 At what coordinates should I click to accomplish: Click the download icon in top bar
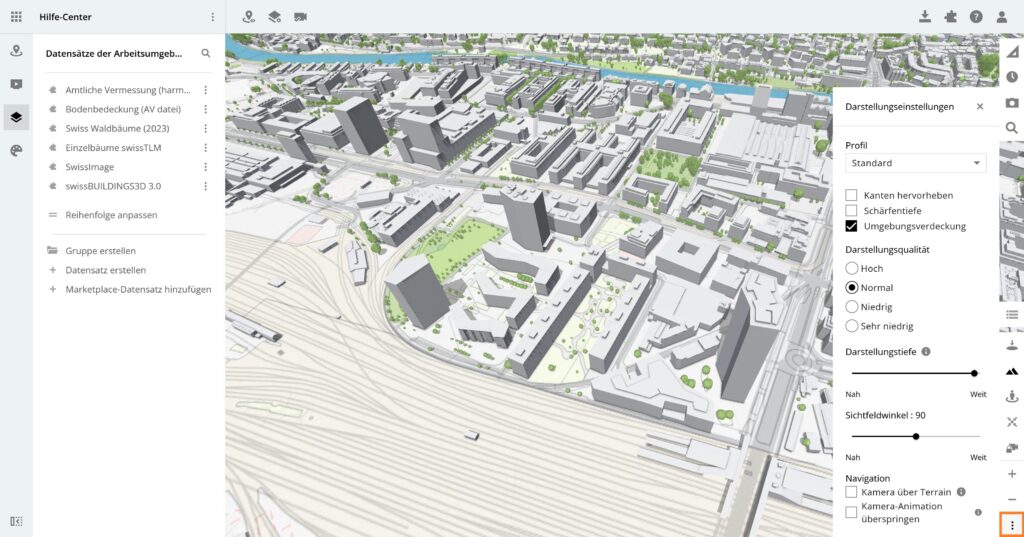pos(925,17)
